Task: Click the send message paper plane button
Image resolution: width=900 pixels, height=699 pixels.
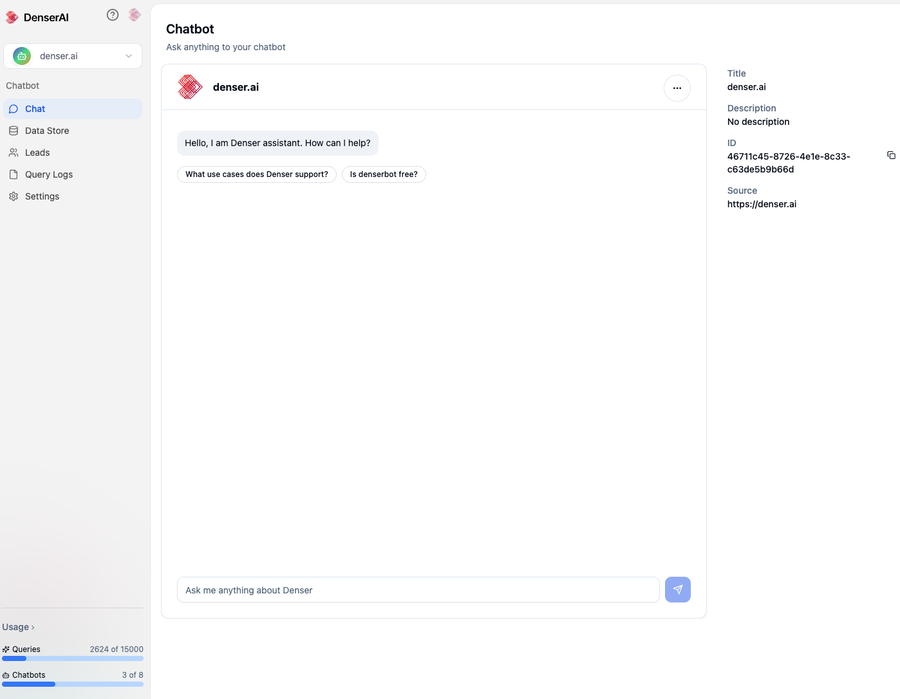Action: [677, 589]
